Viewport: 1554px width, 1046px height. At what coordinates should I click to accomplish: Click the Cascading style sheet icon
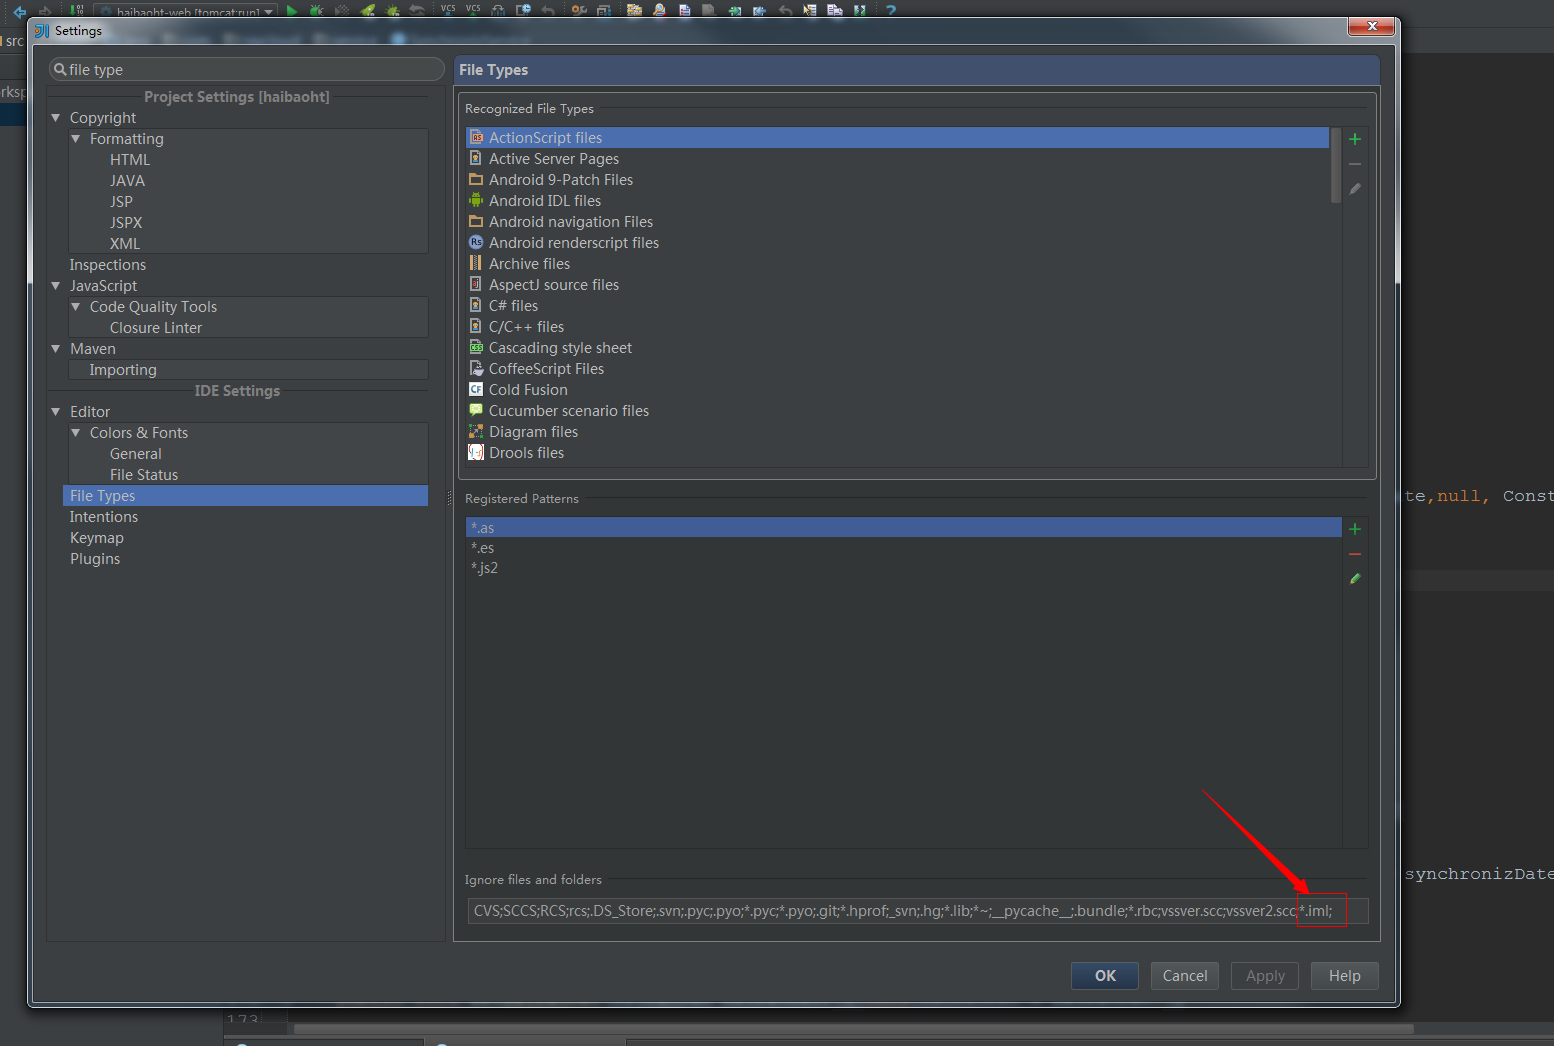(x=477, y=348)
